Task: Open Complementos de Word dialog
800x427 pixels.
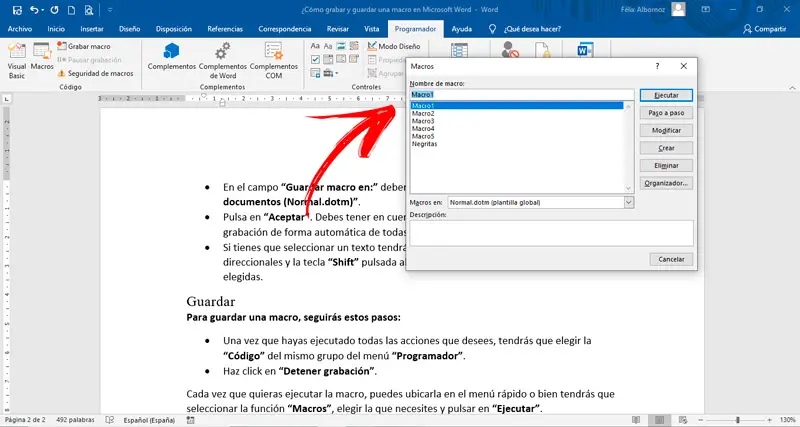Action: pos(222,61)
